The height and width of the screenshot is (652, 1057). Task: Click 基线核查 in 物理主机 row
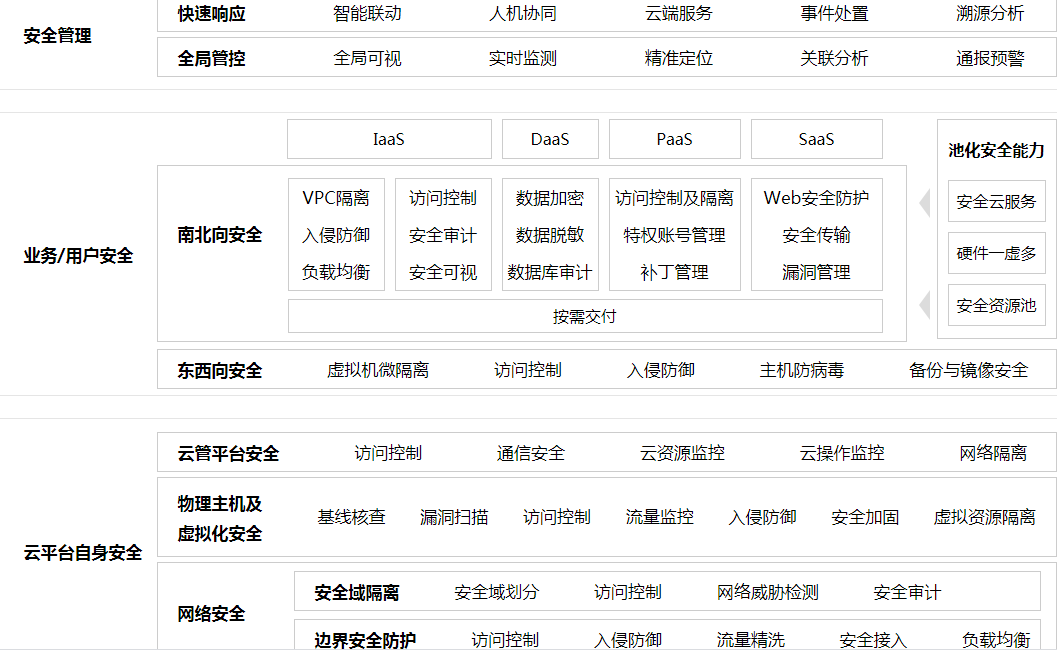click(x=351, y=517)
